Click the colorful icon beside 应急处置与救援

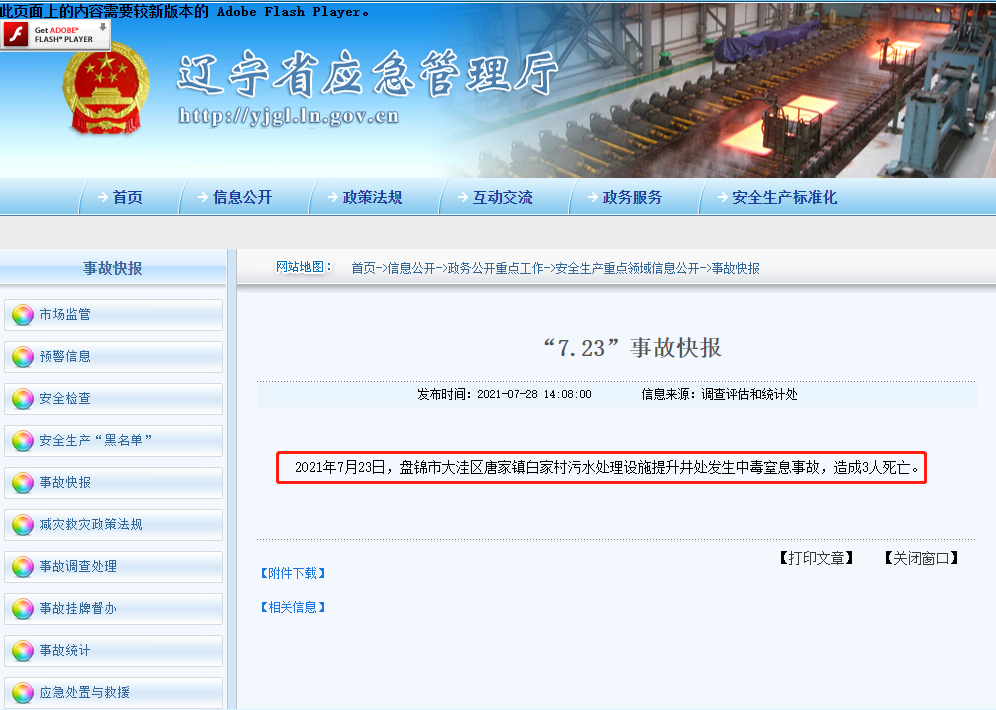coord(22,693)
